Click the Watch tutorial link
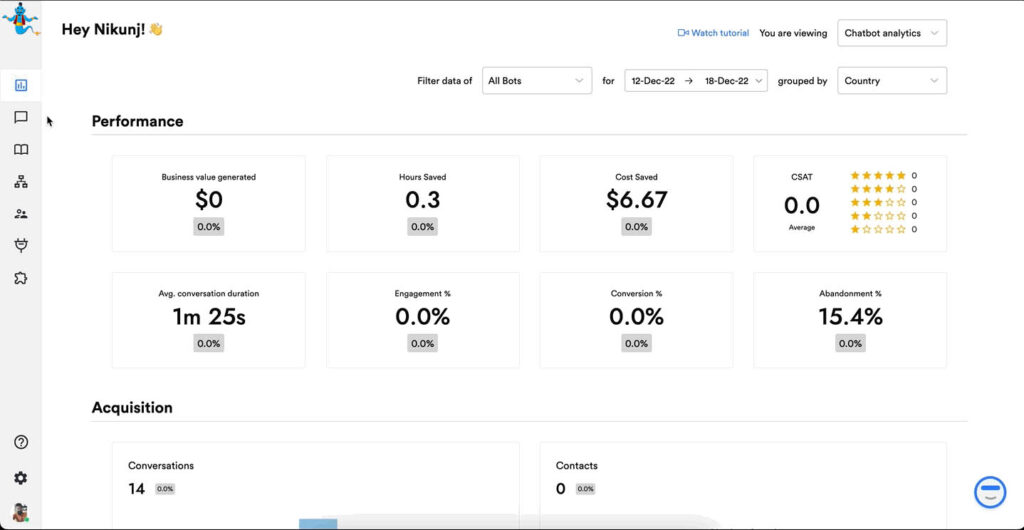Viewport: 1024px width, 530px height. 713,33
